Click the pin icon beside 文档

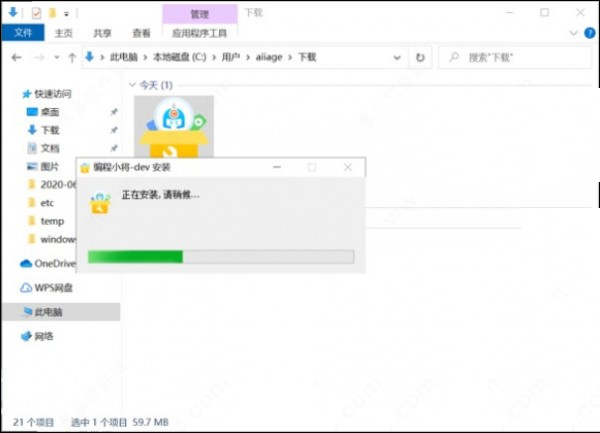coord(114,148)
